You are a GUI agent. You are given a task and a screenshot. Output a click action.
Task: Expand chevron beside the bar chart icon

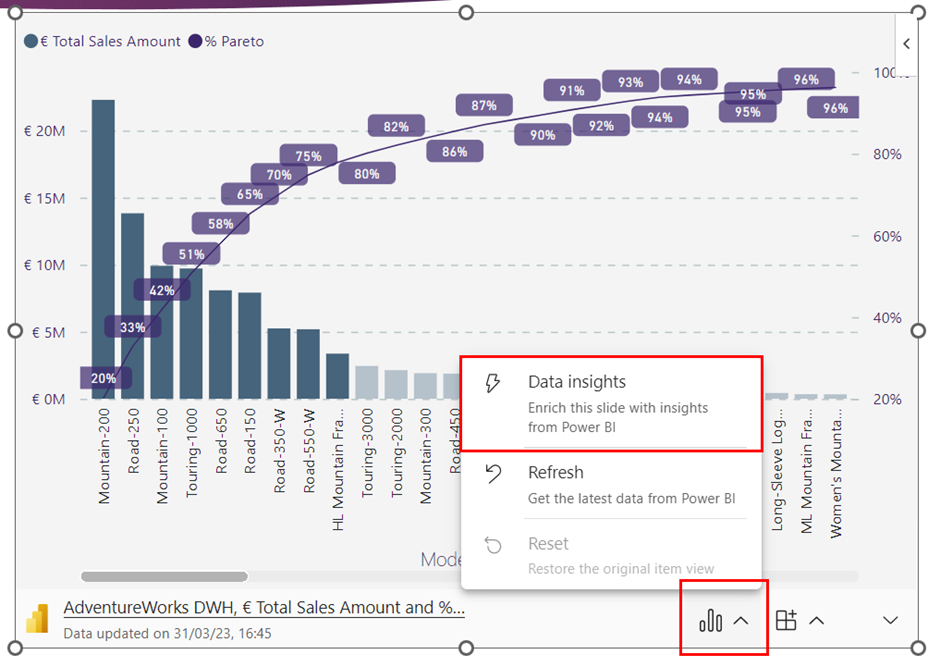coord(741,621)
